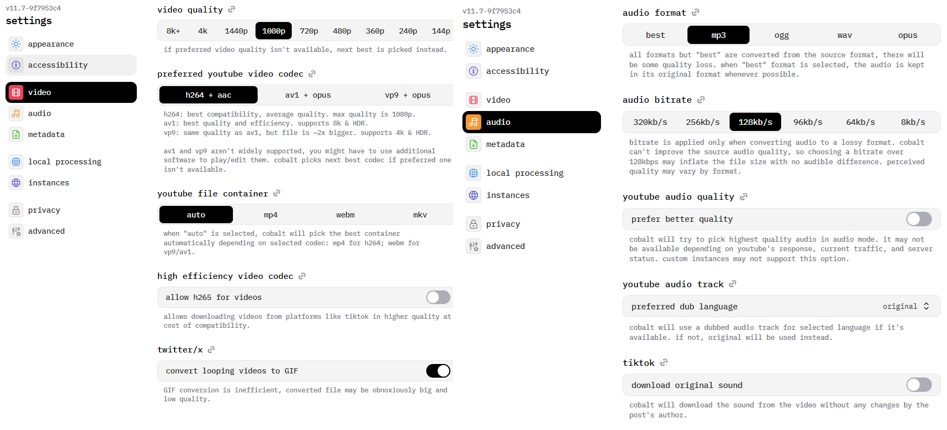947x430 pixels.
Task: Click instances globe icon in right panel
Action: coord(474,195)
